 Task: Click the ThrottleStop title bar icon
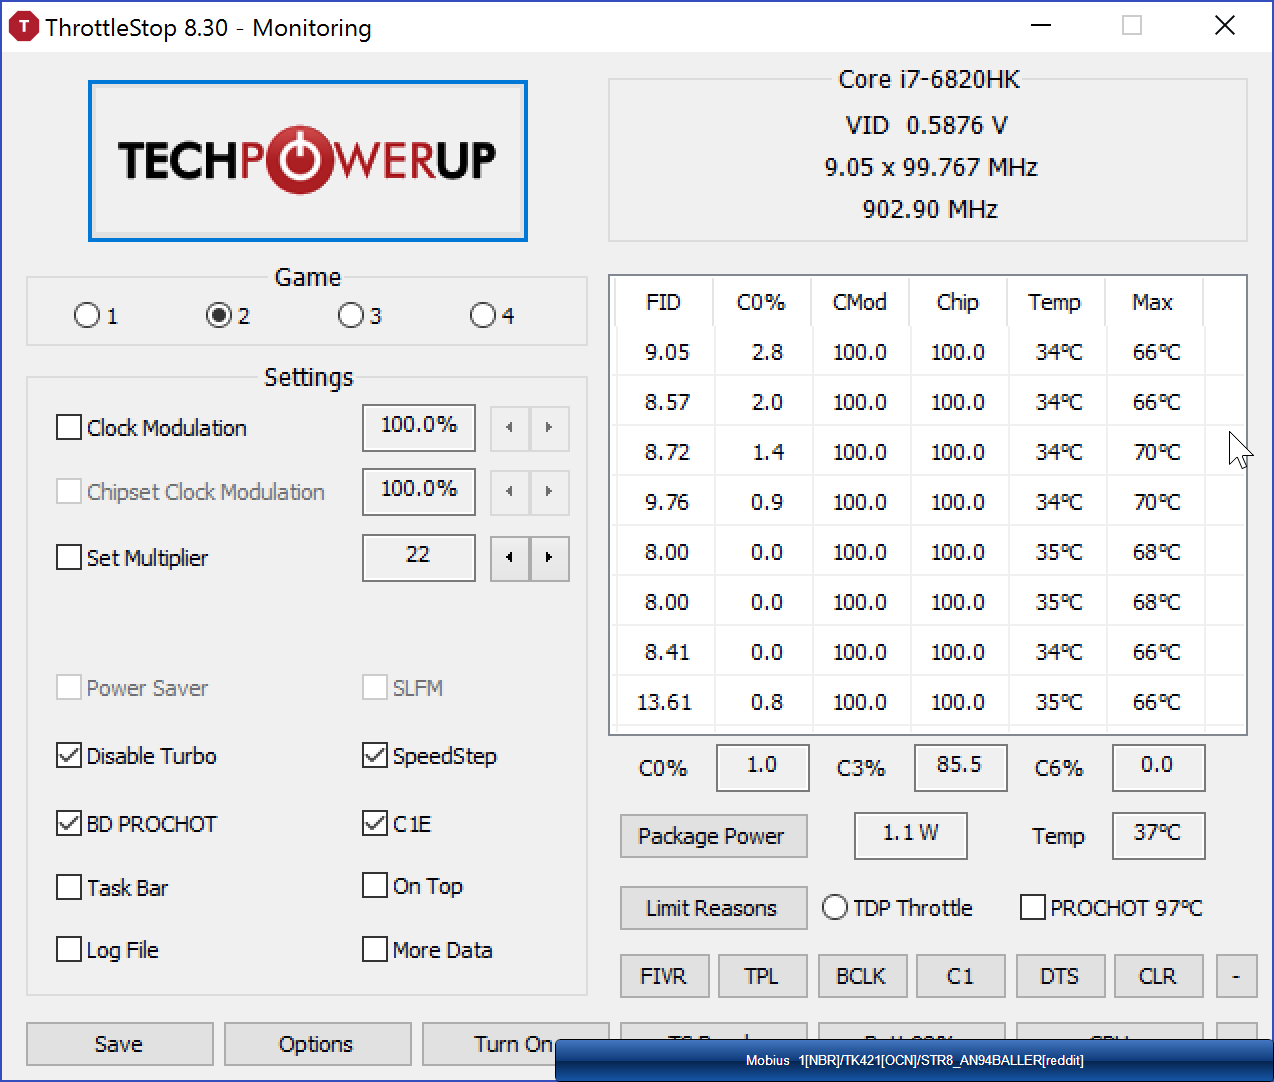(x=22, y=27)
